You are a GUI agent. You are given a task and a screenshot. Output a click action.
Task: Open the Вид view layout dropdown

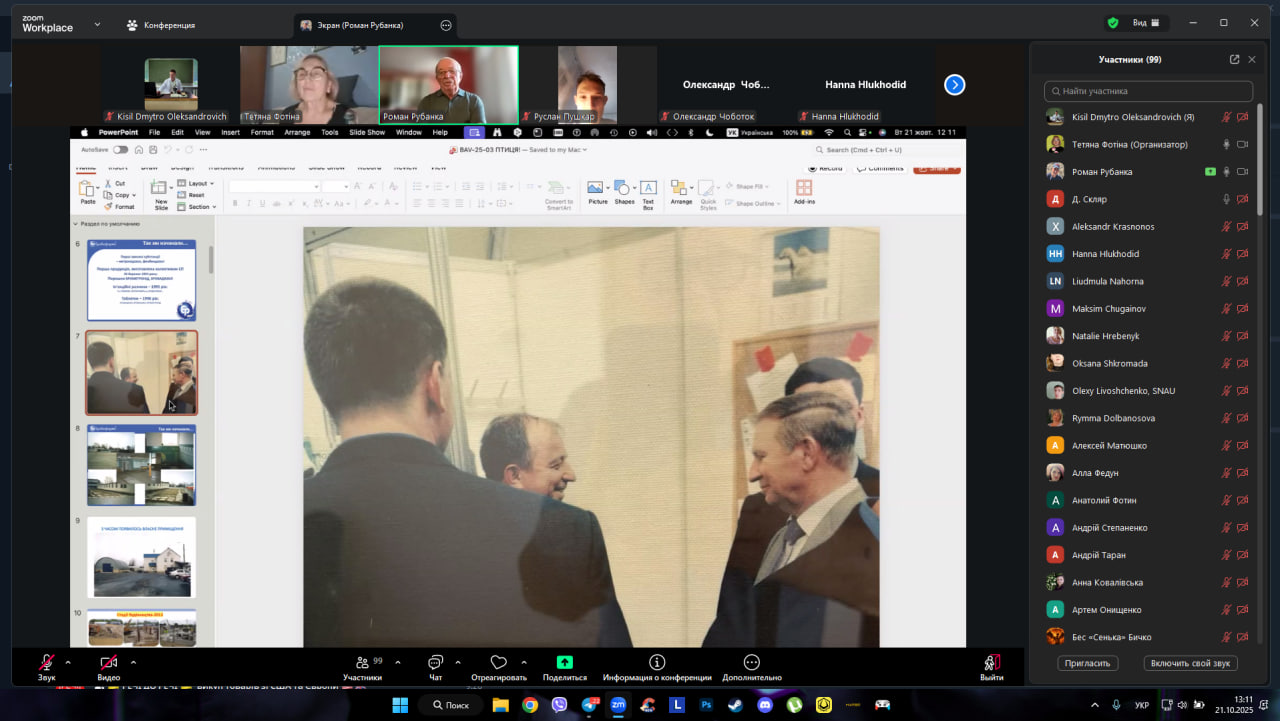(1146, 23)
